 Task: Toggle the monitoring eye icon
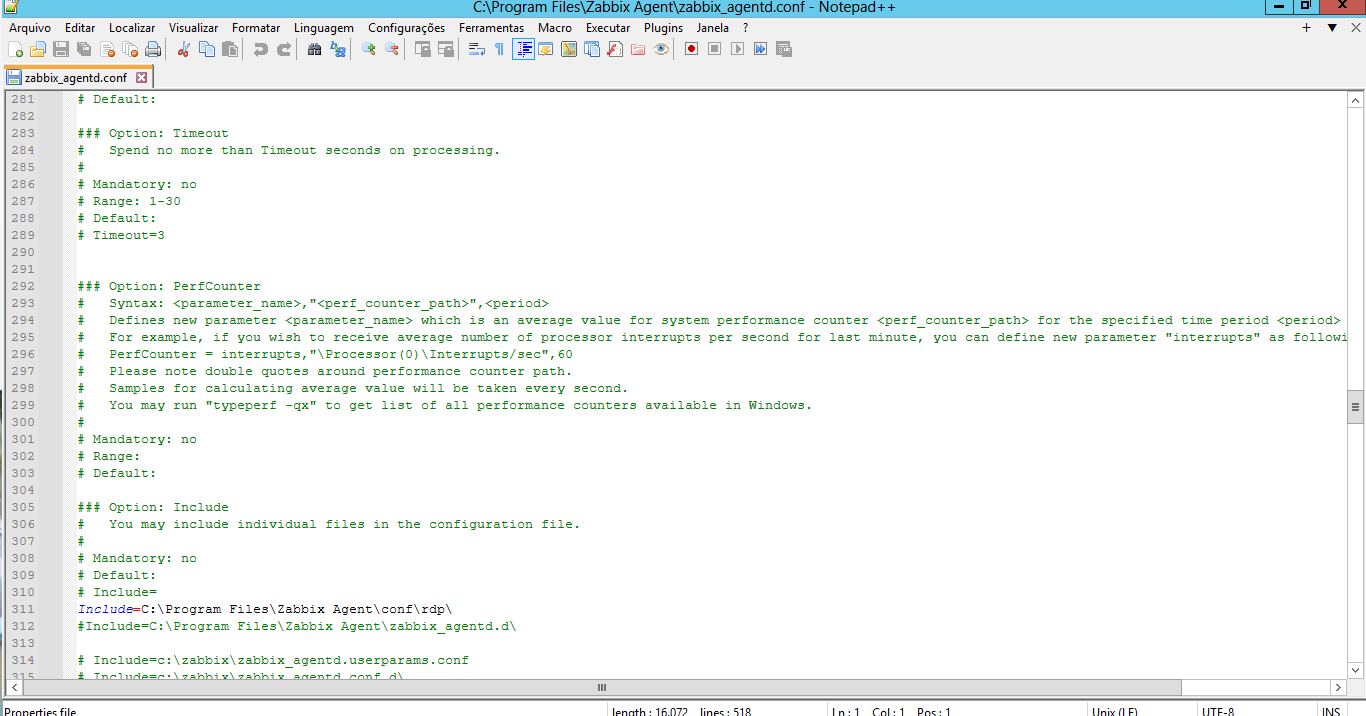pos(661,49)
